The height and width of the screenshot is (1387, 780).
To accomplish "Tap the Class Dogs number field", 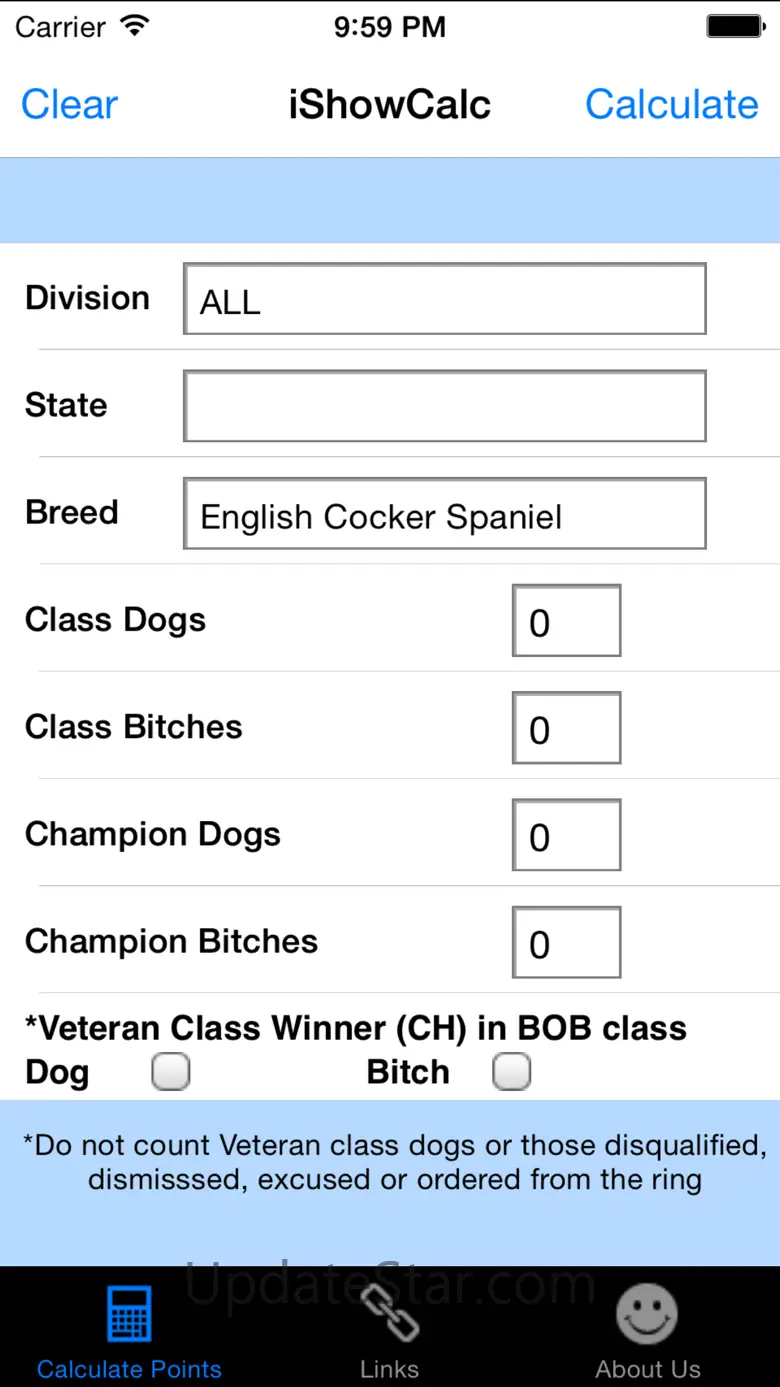I will [566, 621].
